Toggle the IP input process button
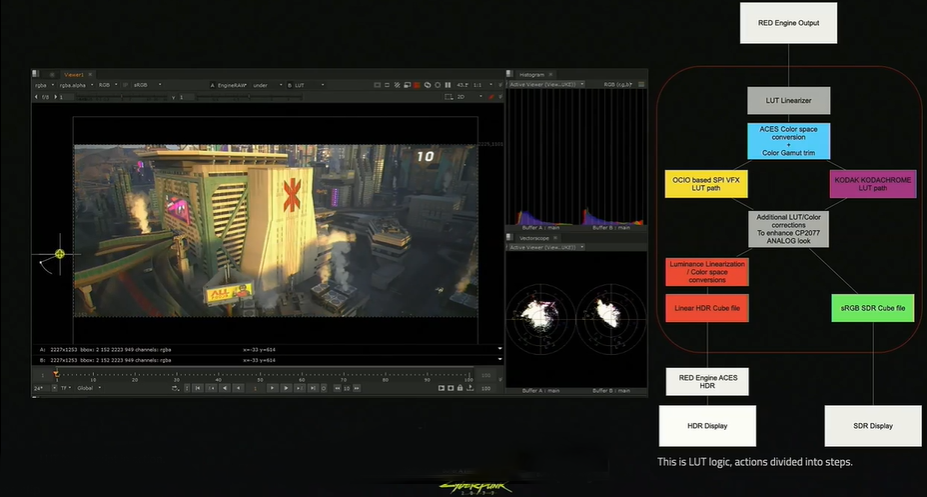 click(125, 85)
